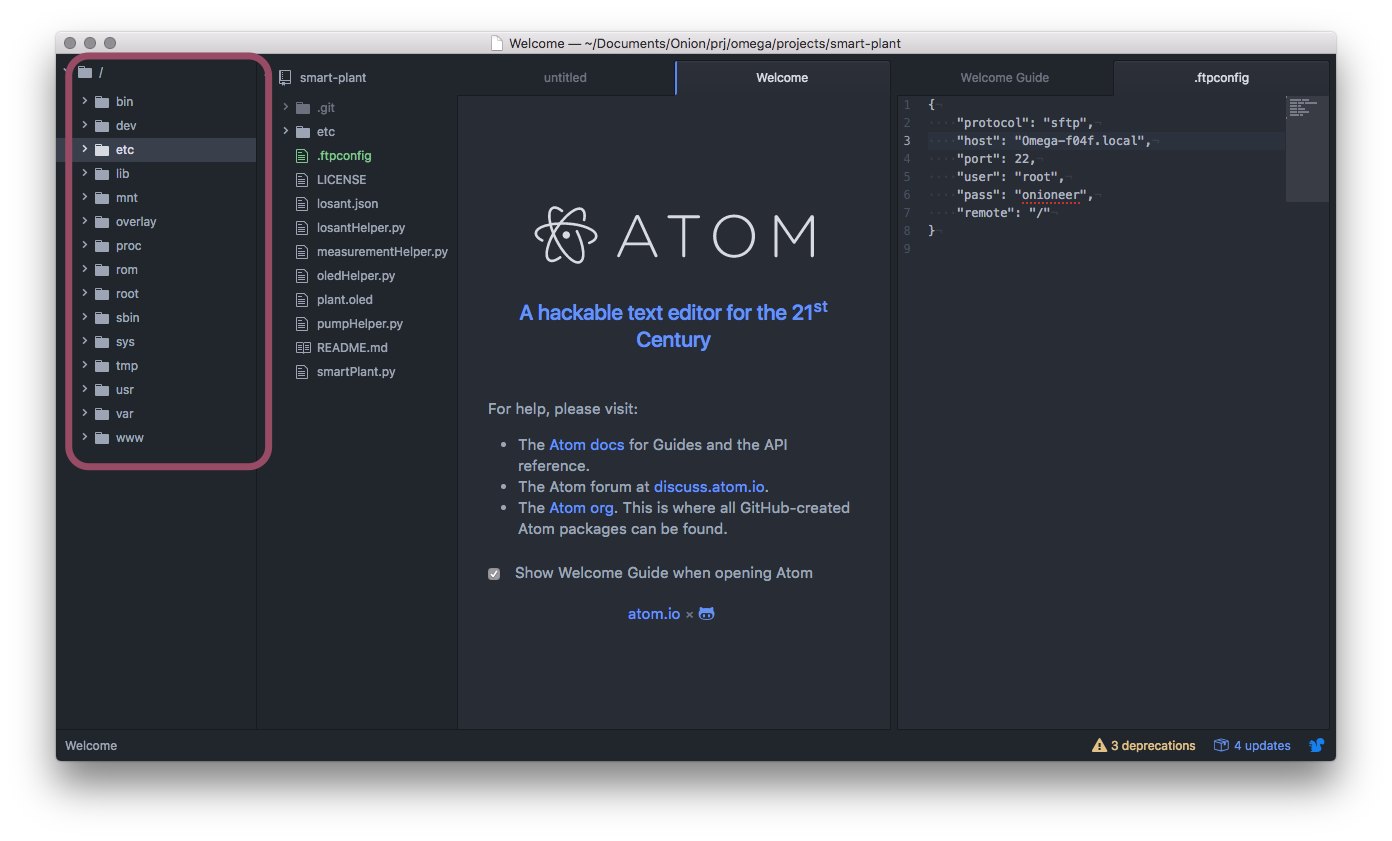This screenshot has height=841, width=1392.
Task: Expand the sbin folder chevron
Action: pyautogui.click(x=85, y=318)
